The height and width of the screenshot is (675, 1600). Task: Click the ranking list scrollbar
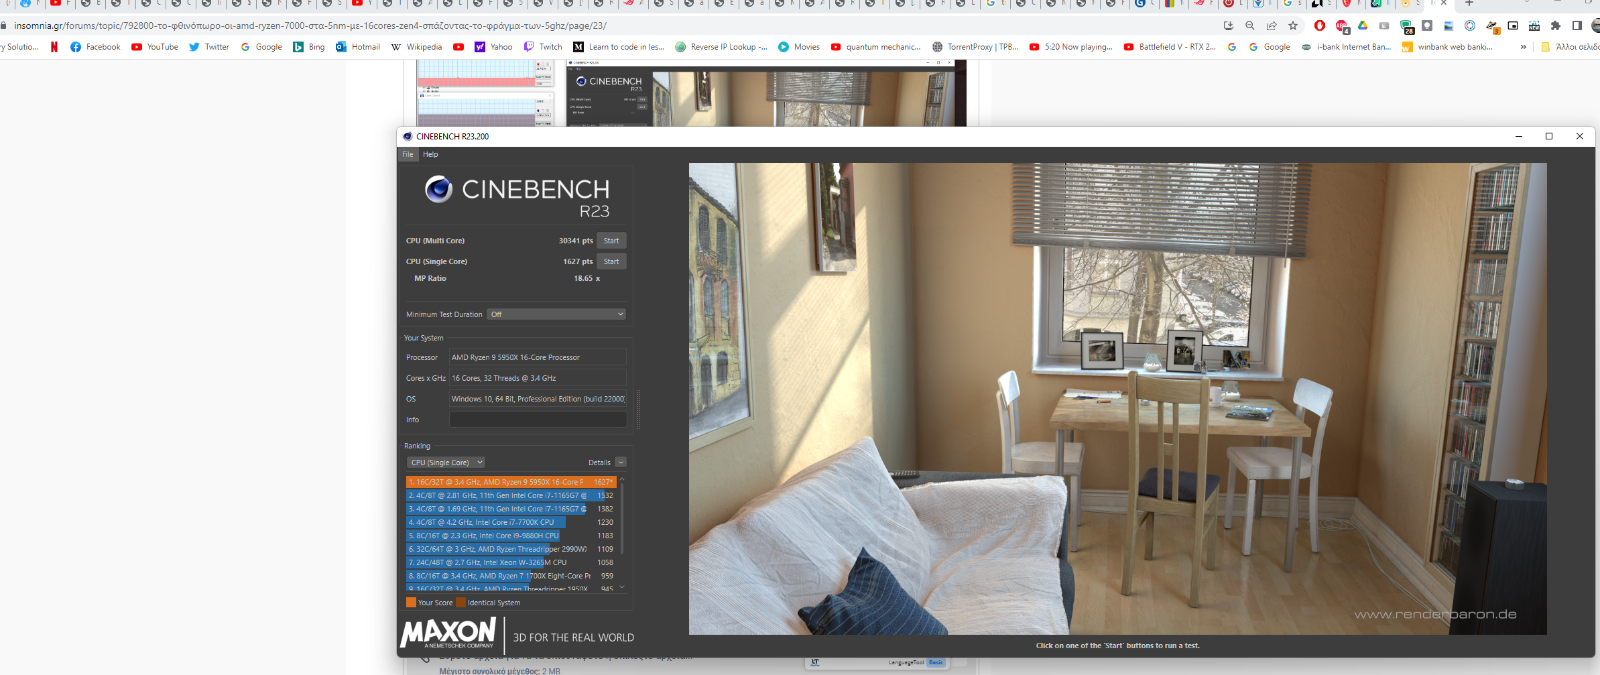tap(622, 518)
